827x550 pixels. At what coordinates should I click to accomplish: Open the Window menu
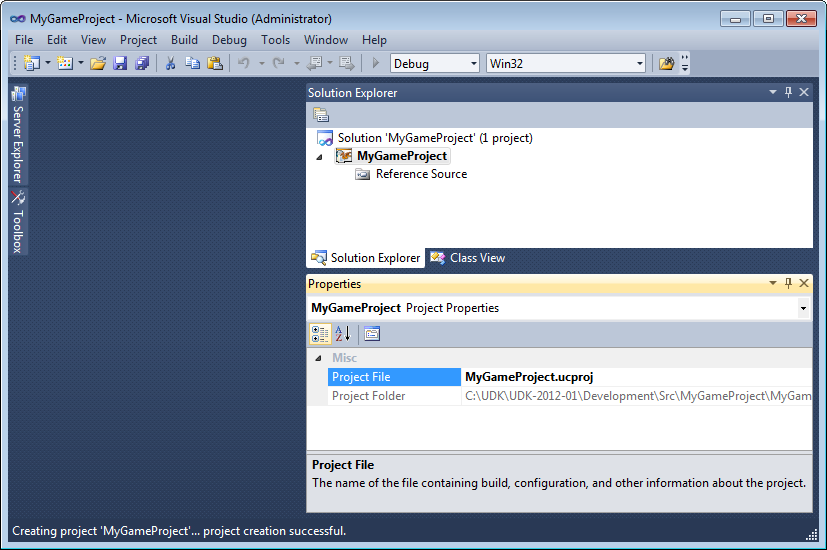click(x=325, y=40)
